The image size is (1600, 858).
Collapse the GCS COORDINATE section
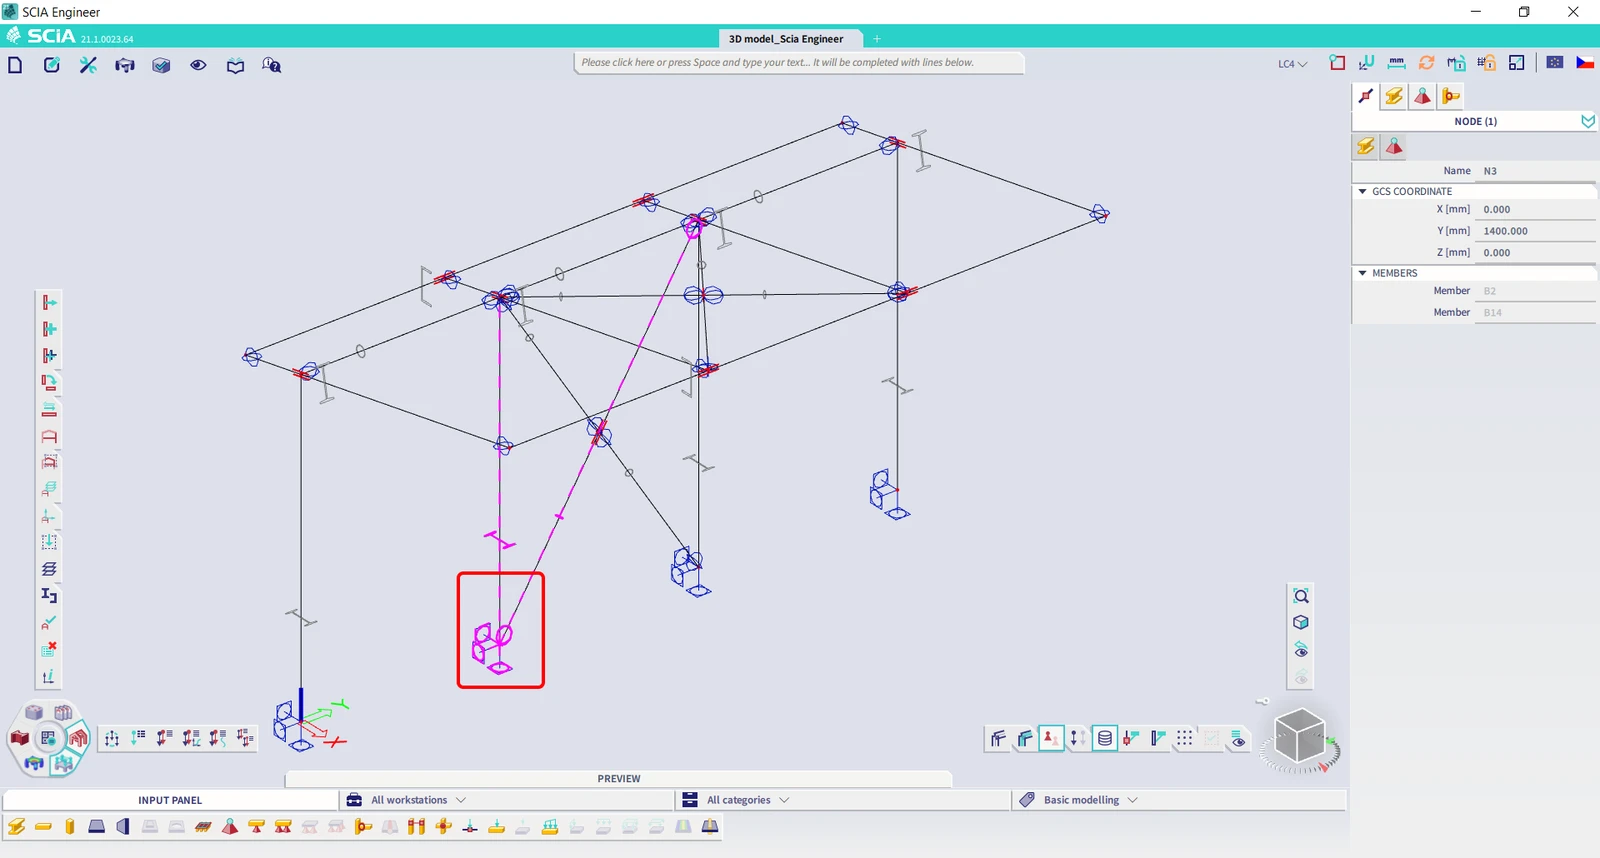[1362, 191]
